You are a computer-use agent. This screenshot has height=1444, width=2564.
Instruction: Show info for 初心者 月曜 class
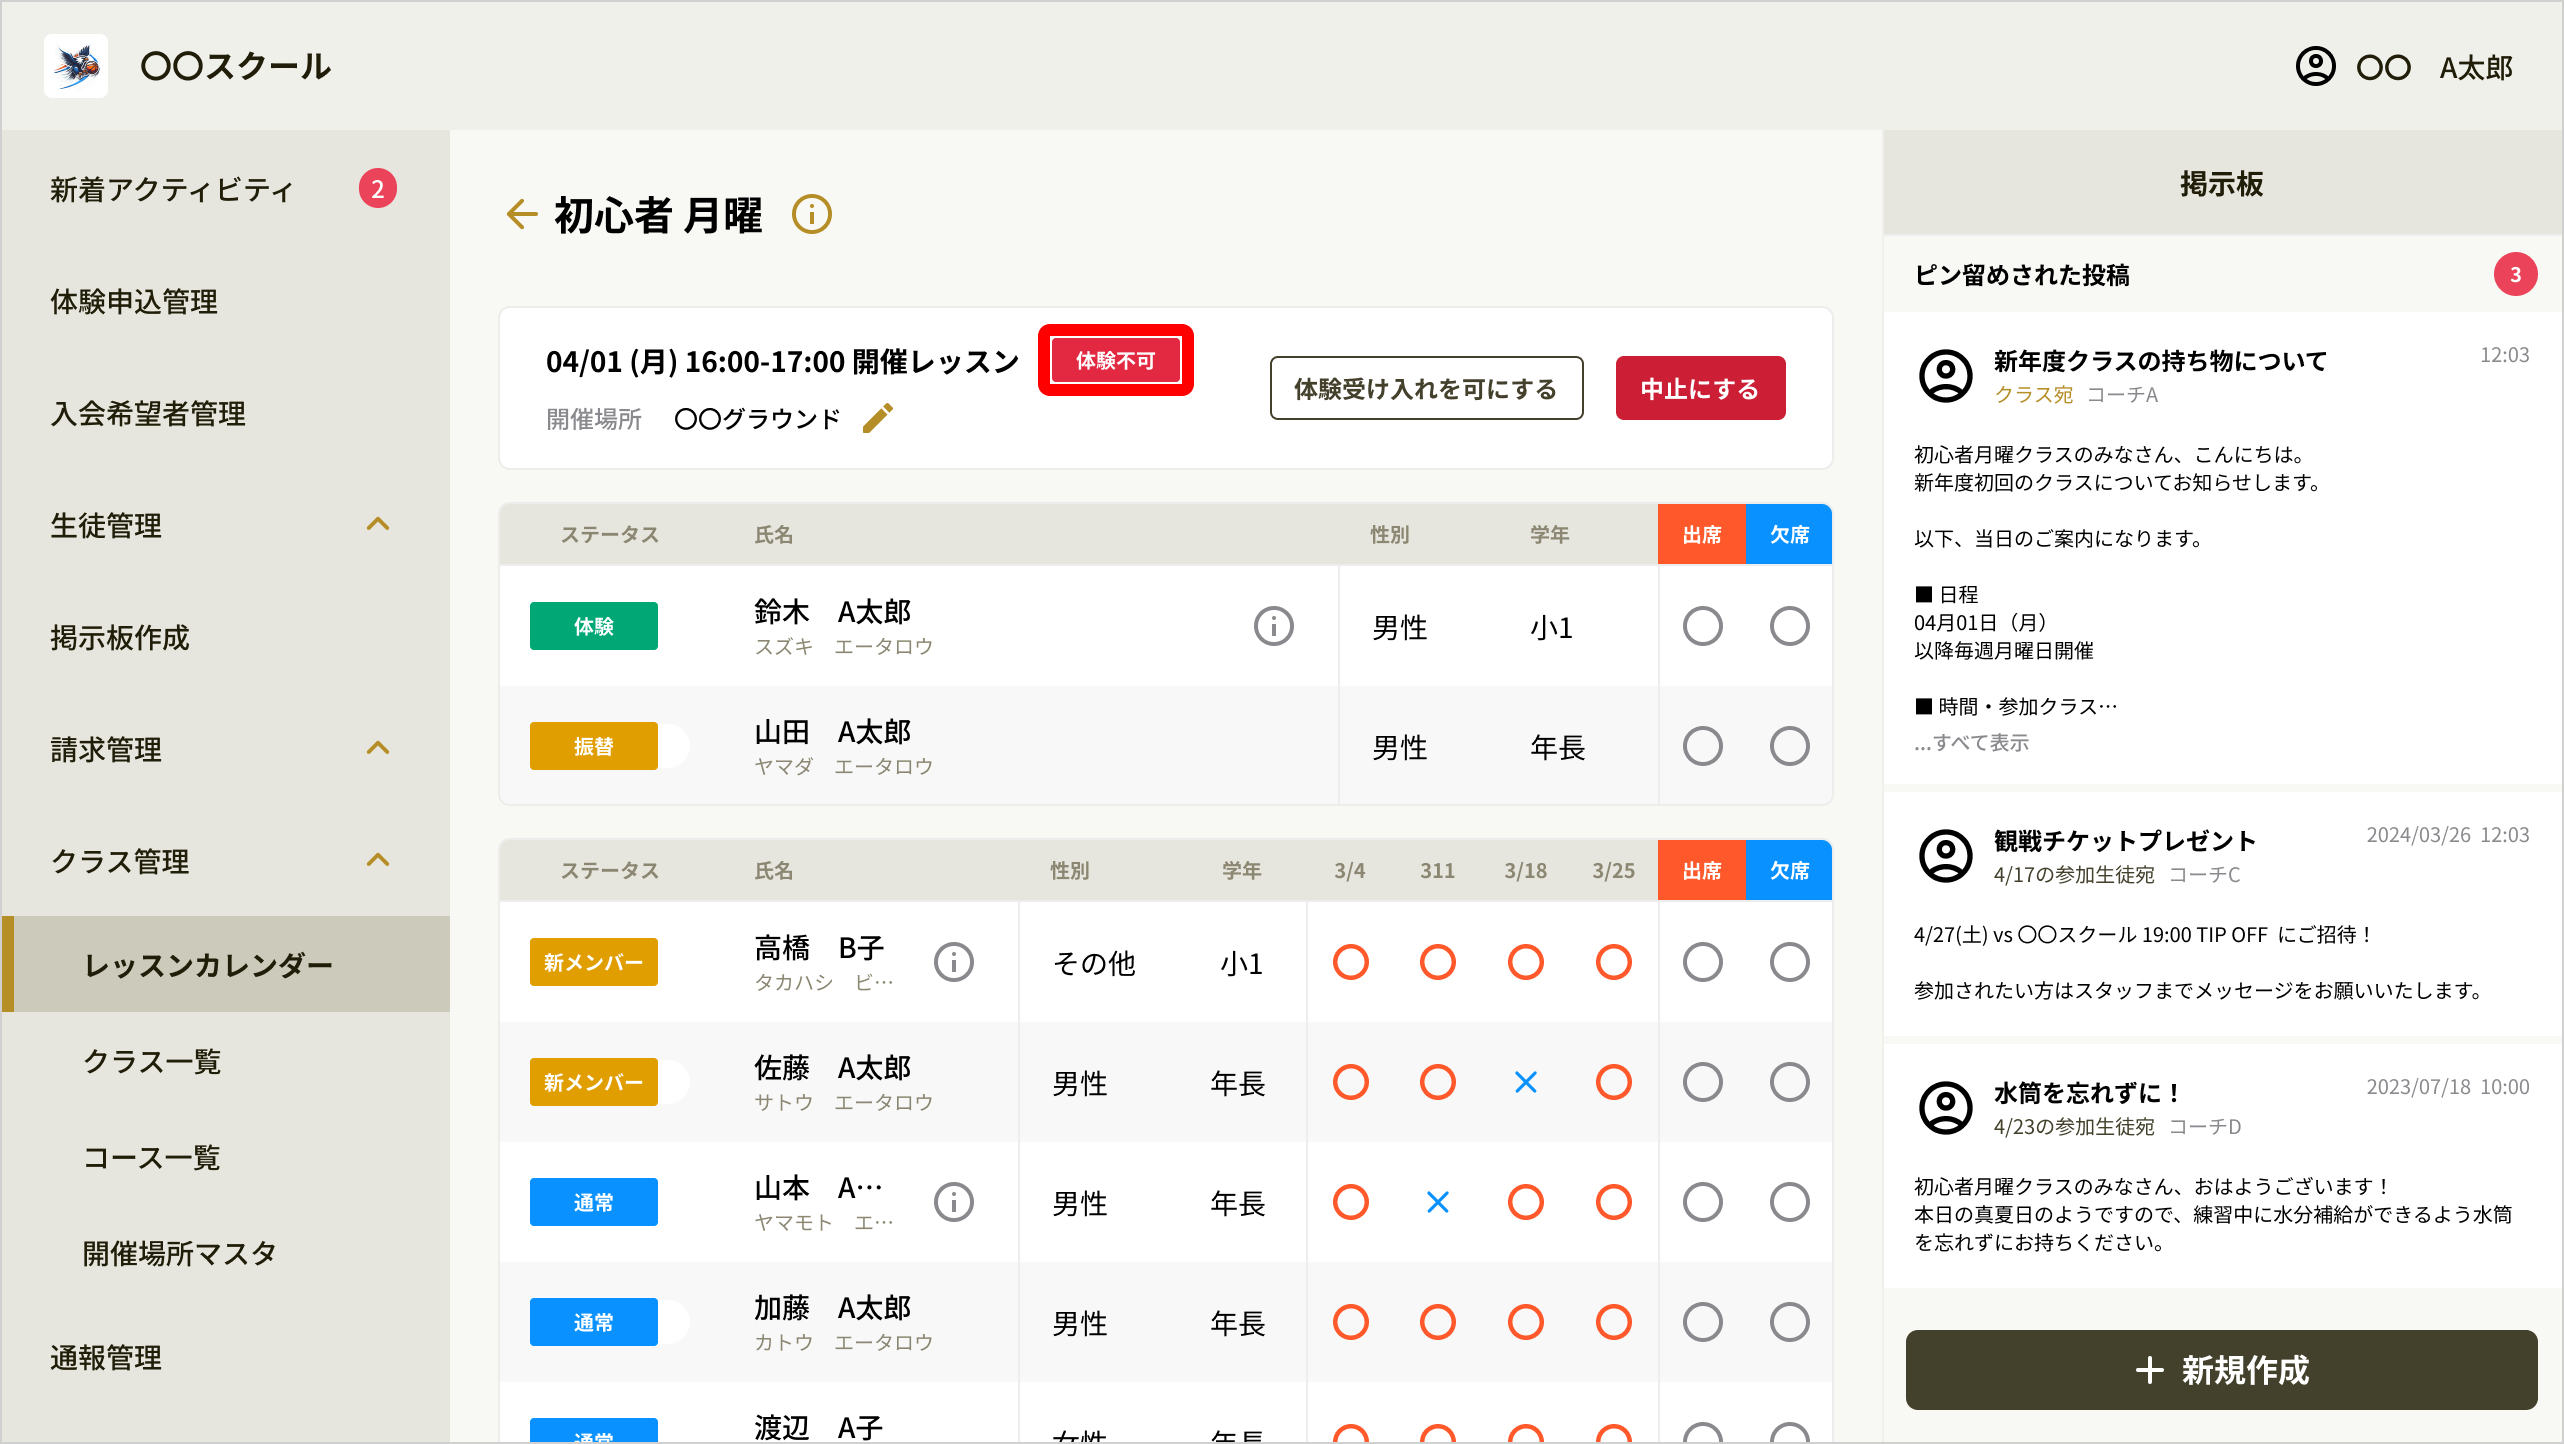click(812, 214)
